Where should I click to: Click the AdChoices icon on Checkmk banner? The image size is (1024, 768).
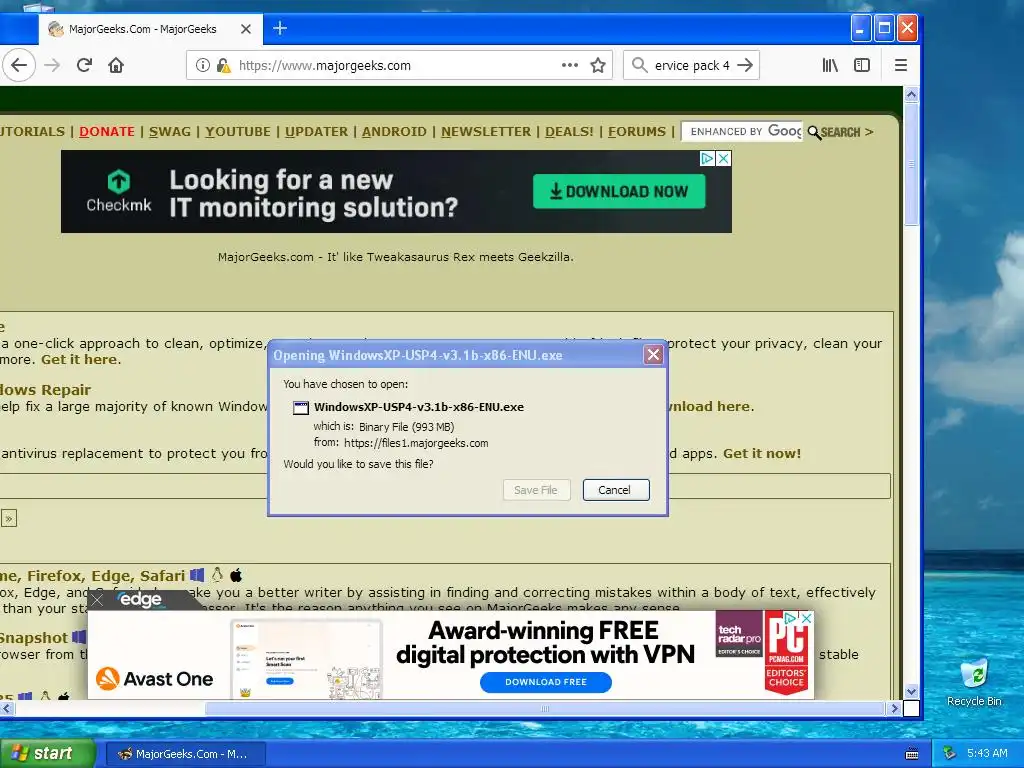pyautogui.click(x=707, y=159)
